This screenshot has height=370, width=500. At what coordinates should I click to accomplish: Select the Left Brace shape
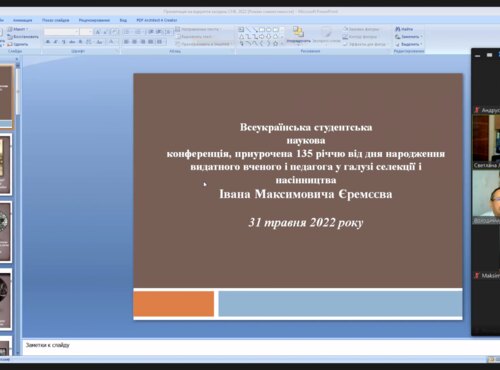click(x=262, y=44)
